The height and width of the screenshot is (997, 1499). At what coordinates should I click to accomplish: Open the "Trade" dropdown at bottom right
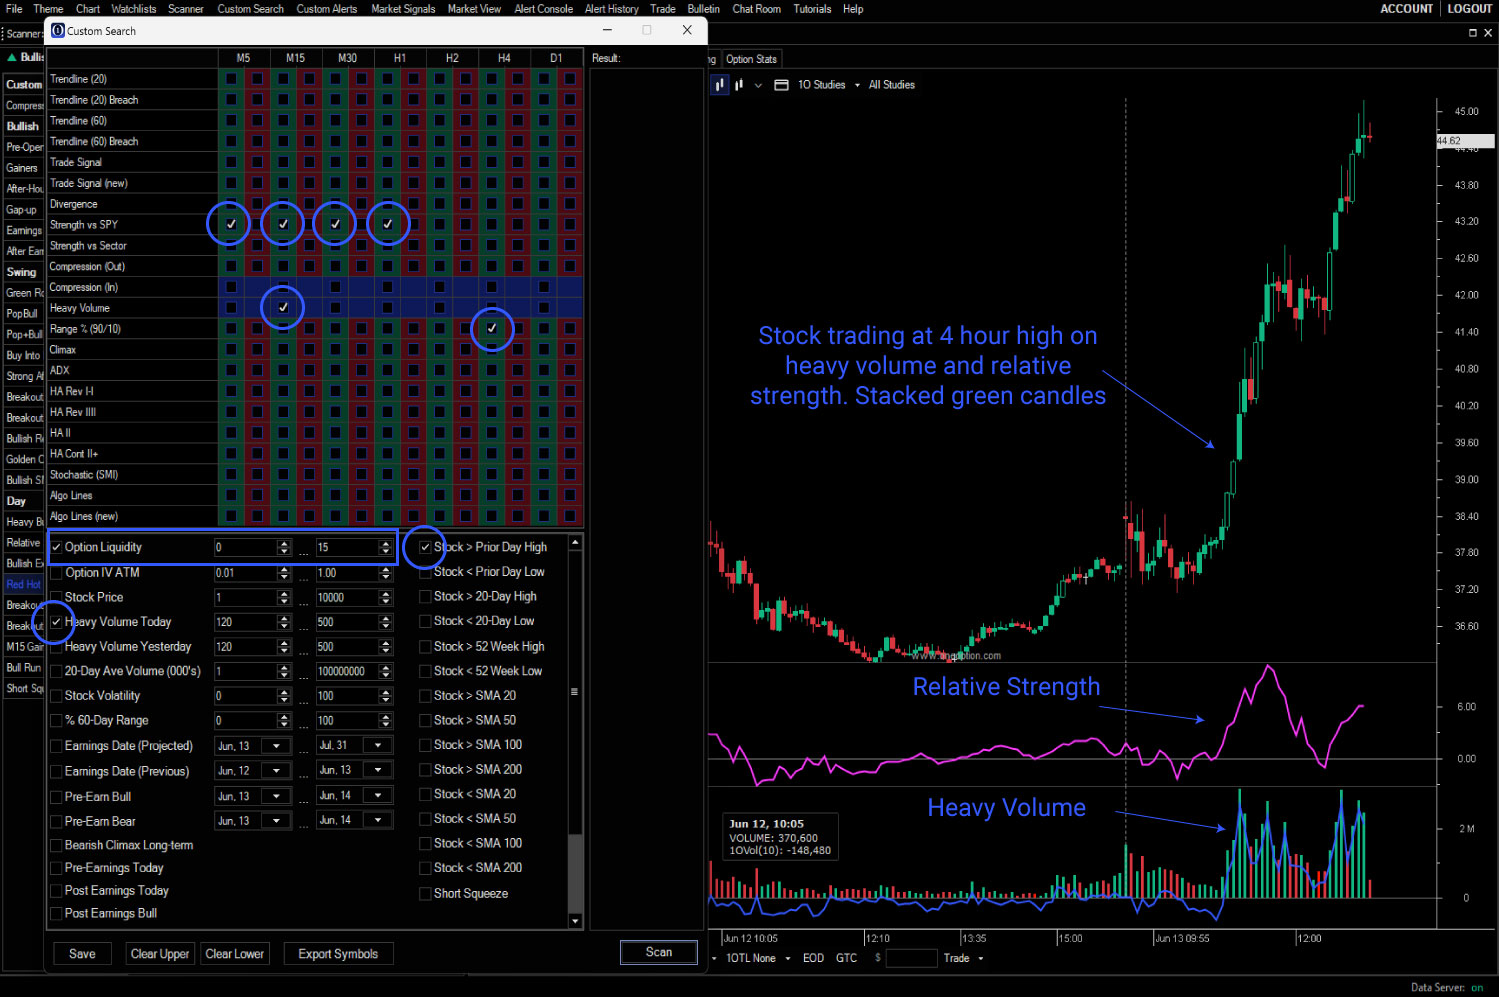pyautogui.click(x=963, y=958)
